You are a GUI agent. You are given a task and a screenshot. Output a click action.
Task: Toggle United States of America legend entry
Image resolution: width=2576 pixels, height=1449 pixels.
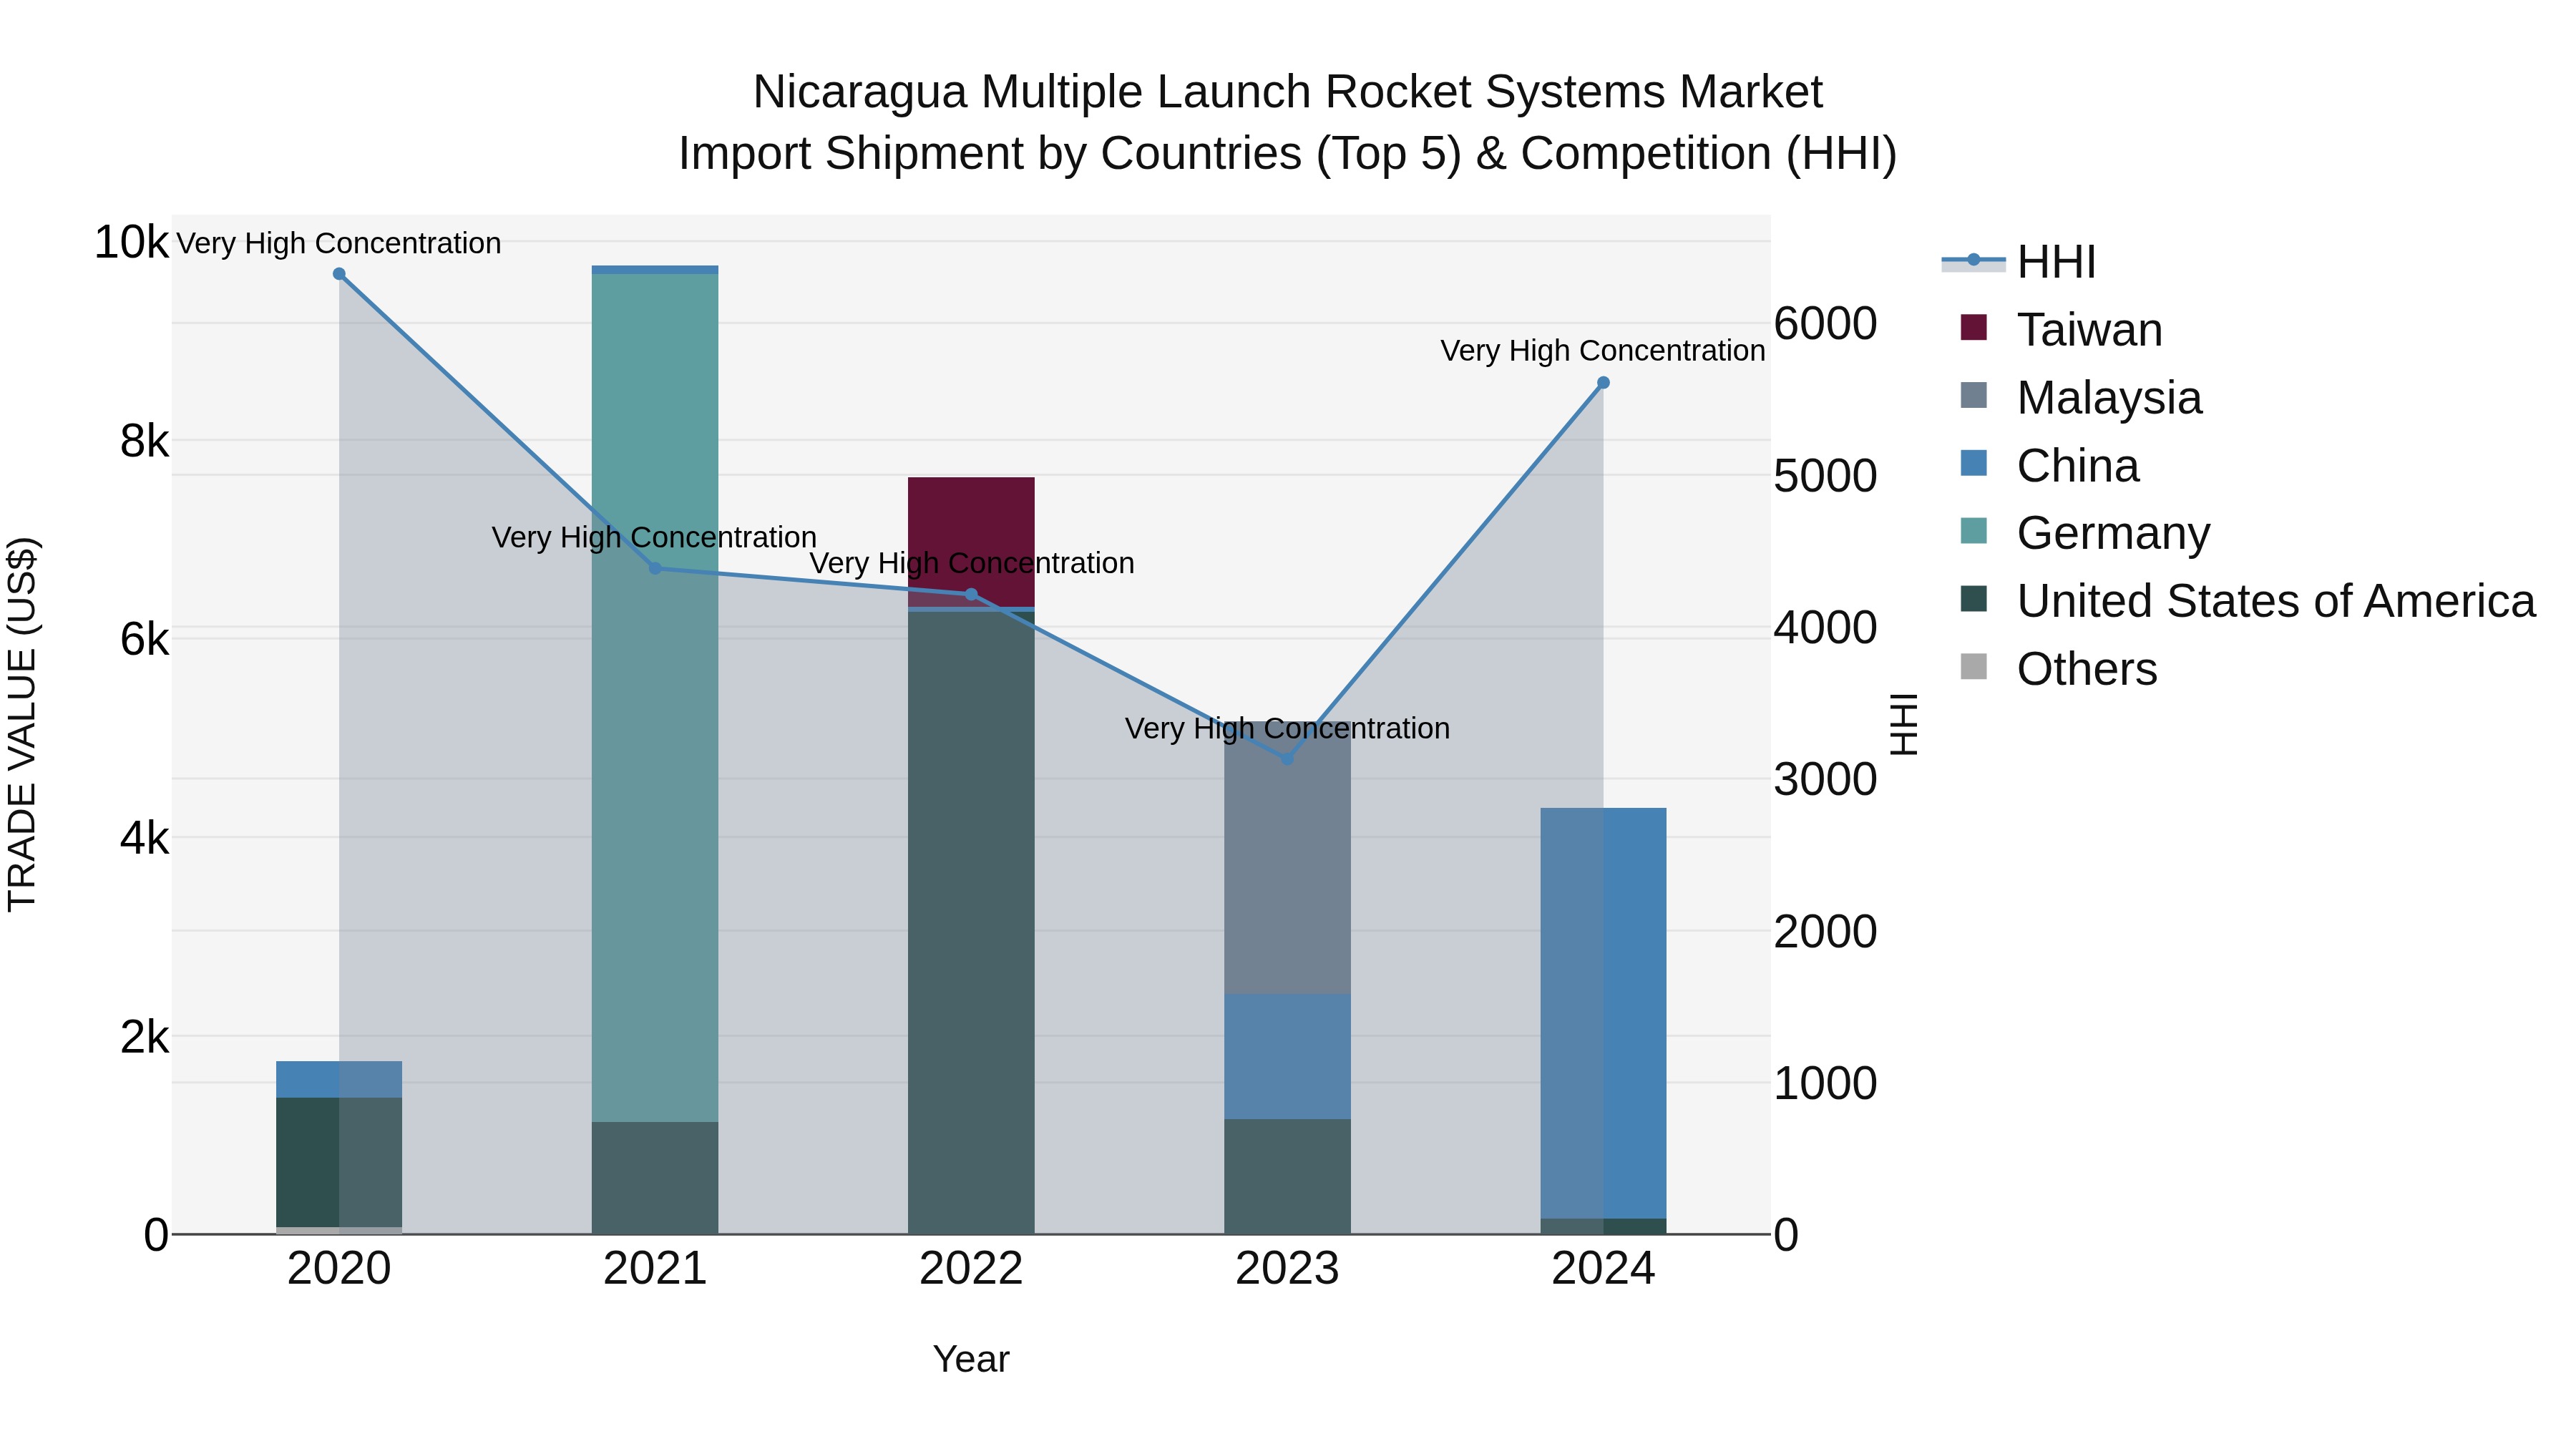2247,601
